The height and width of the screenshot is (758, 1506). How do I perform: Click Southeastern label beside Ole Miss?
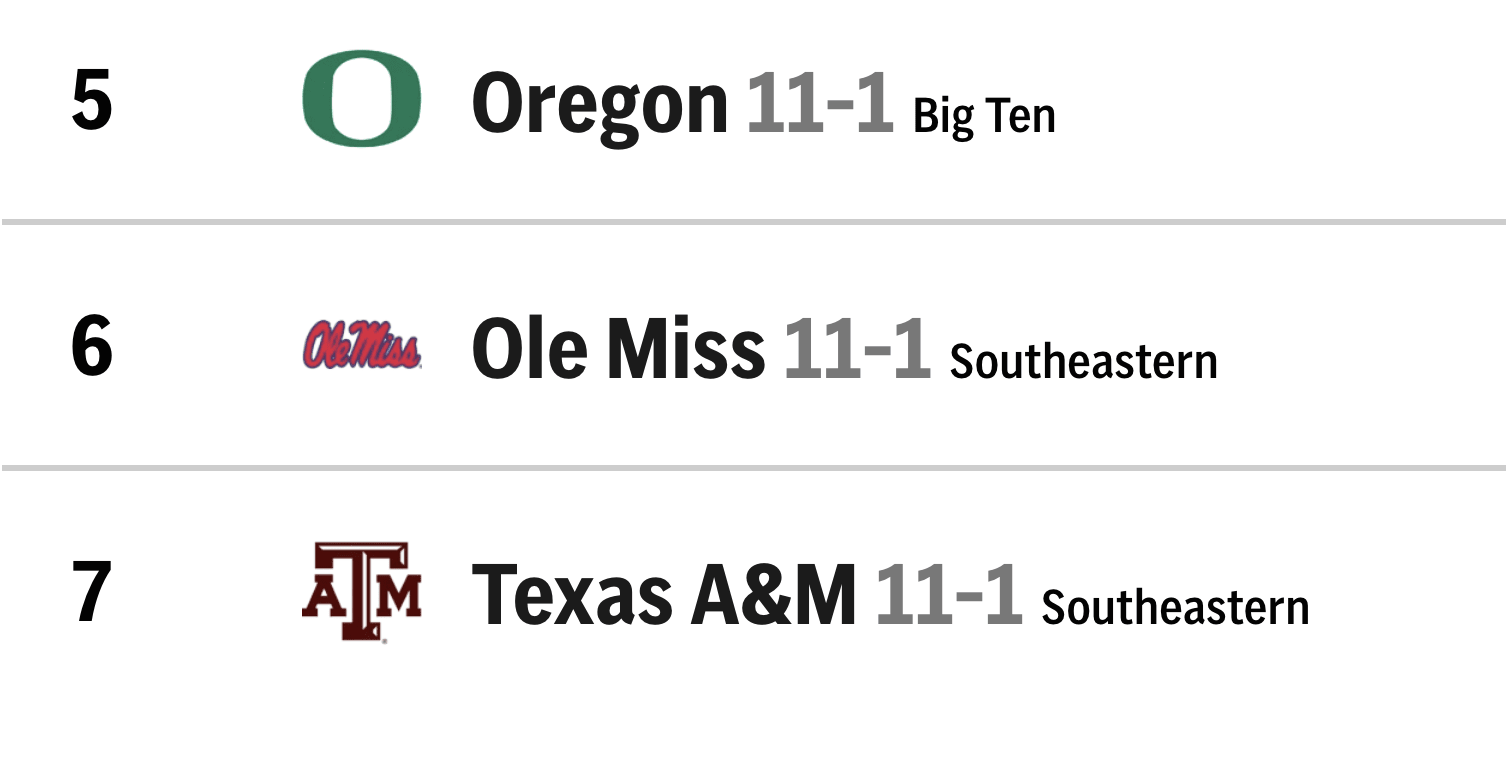click(x=1083, y=361)
